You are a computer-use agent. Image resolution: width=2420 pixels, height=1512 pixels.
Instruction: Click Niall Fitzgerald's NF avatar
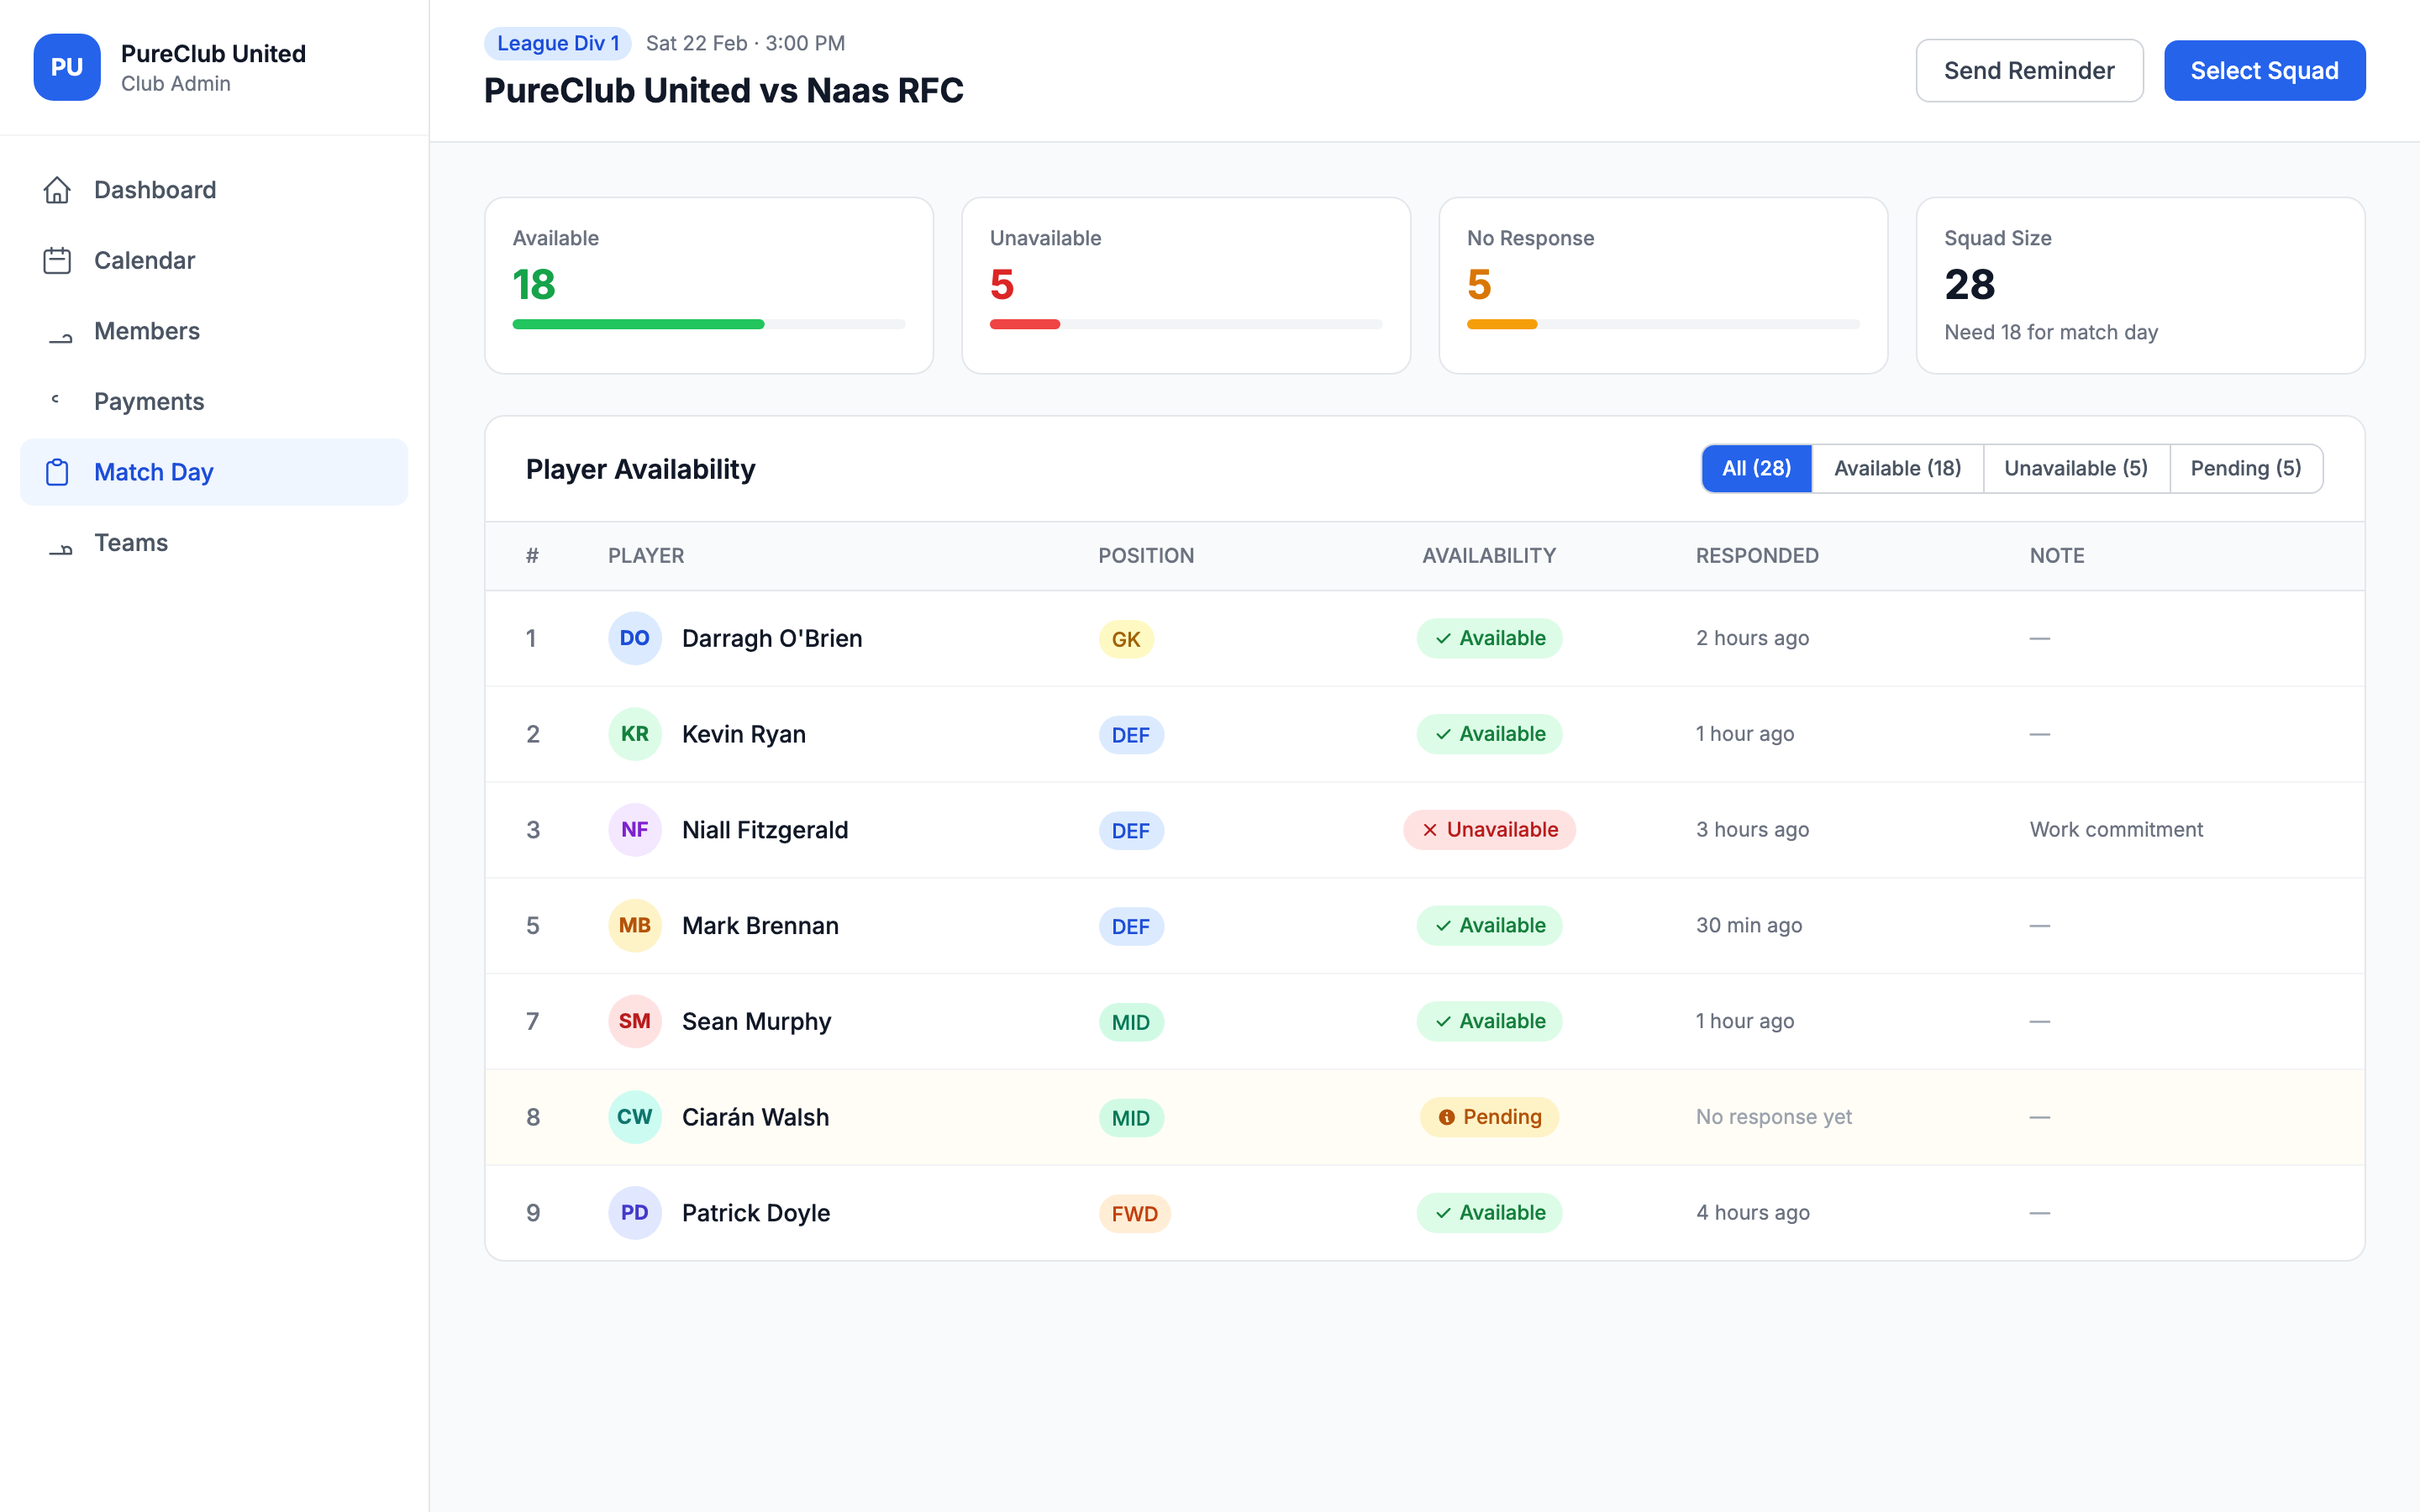(x=634, y=830)
